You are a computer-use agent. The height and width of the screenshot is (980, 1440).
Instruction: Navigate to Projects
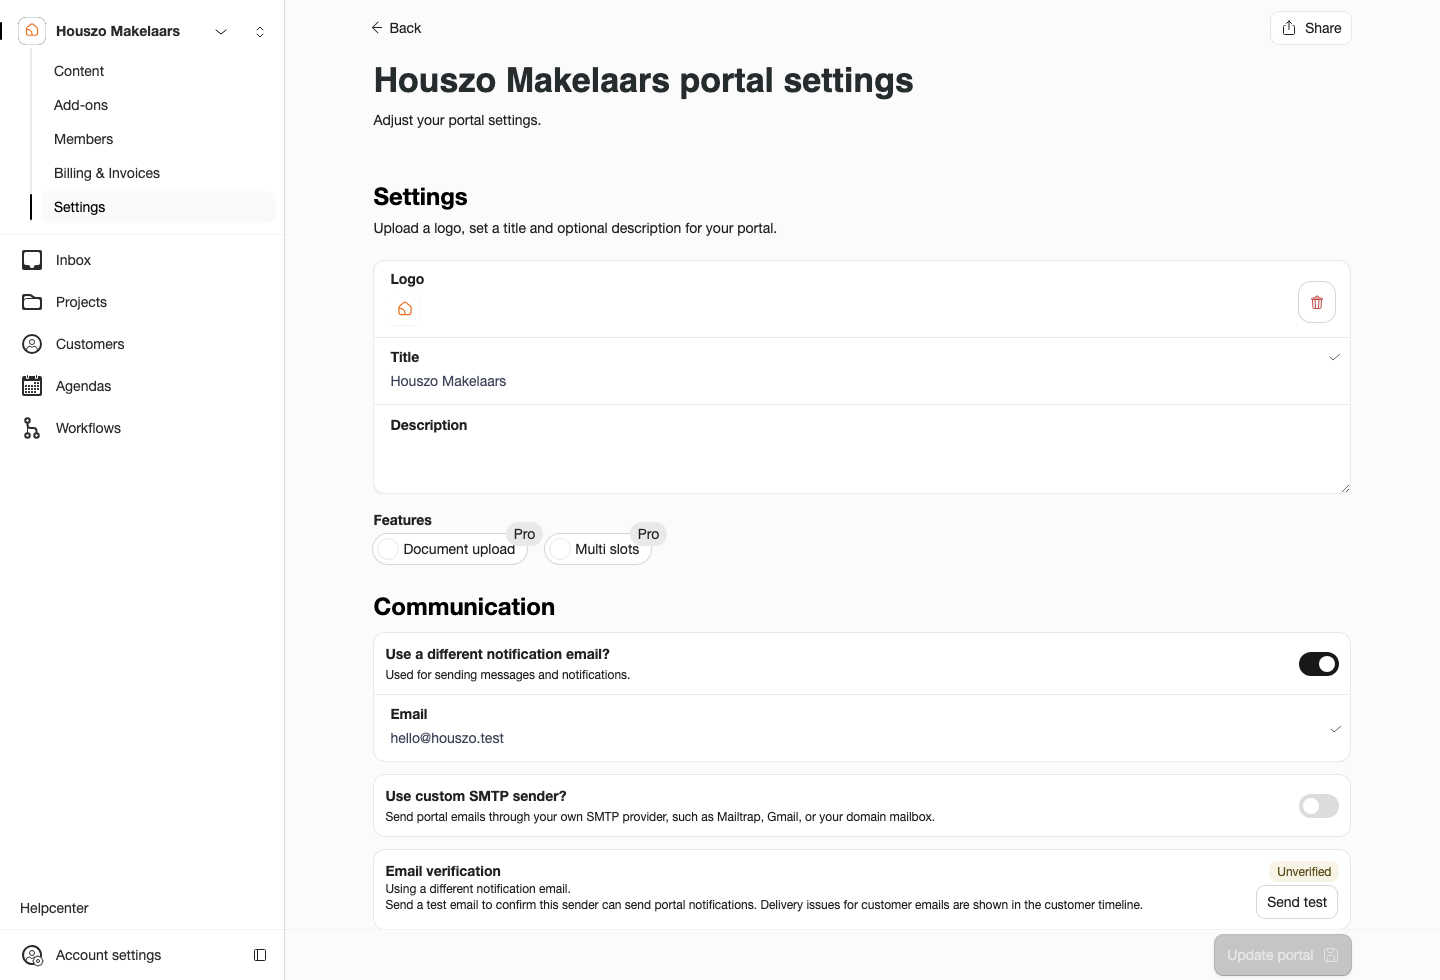point(82,302)
